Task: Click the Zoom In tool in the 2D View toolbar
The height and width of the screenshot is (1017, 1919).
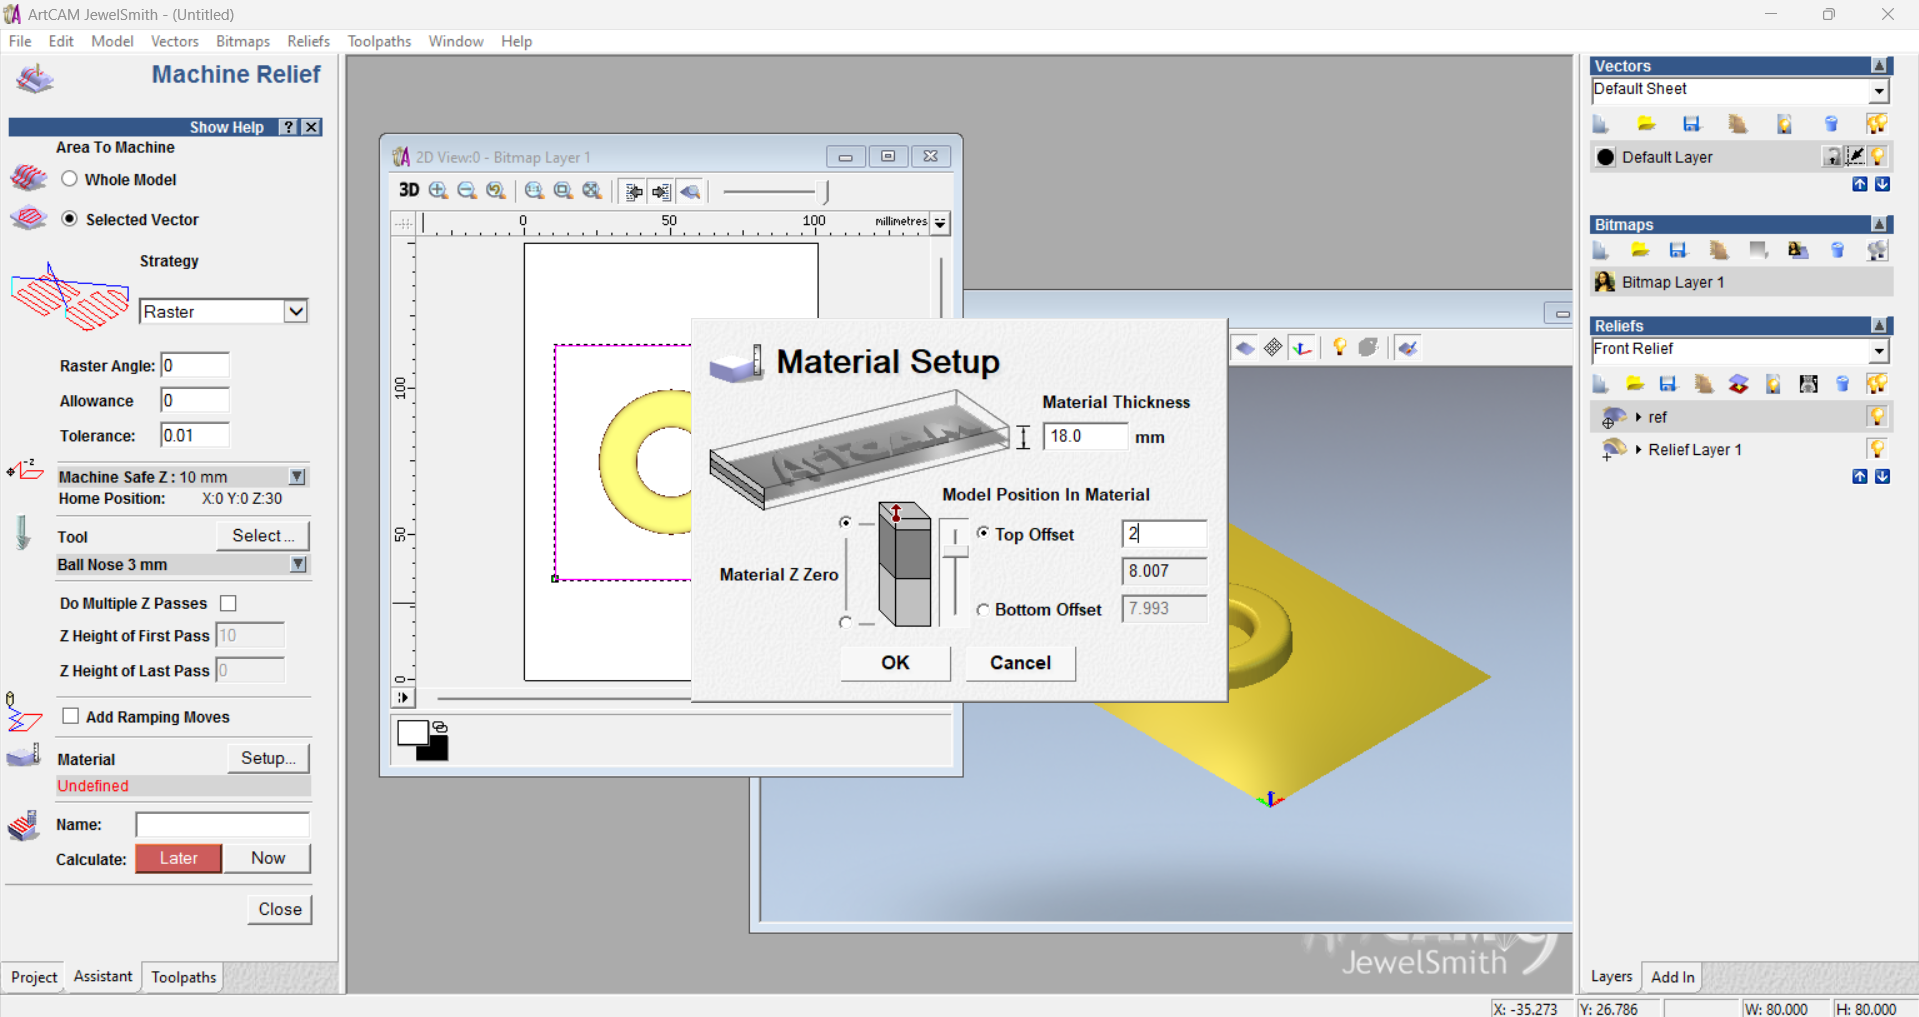Action: pos(438,190)
